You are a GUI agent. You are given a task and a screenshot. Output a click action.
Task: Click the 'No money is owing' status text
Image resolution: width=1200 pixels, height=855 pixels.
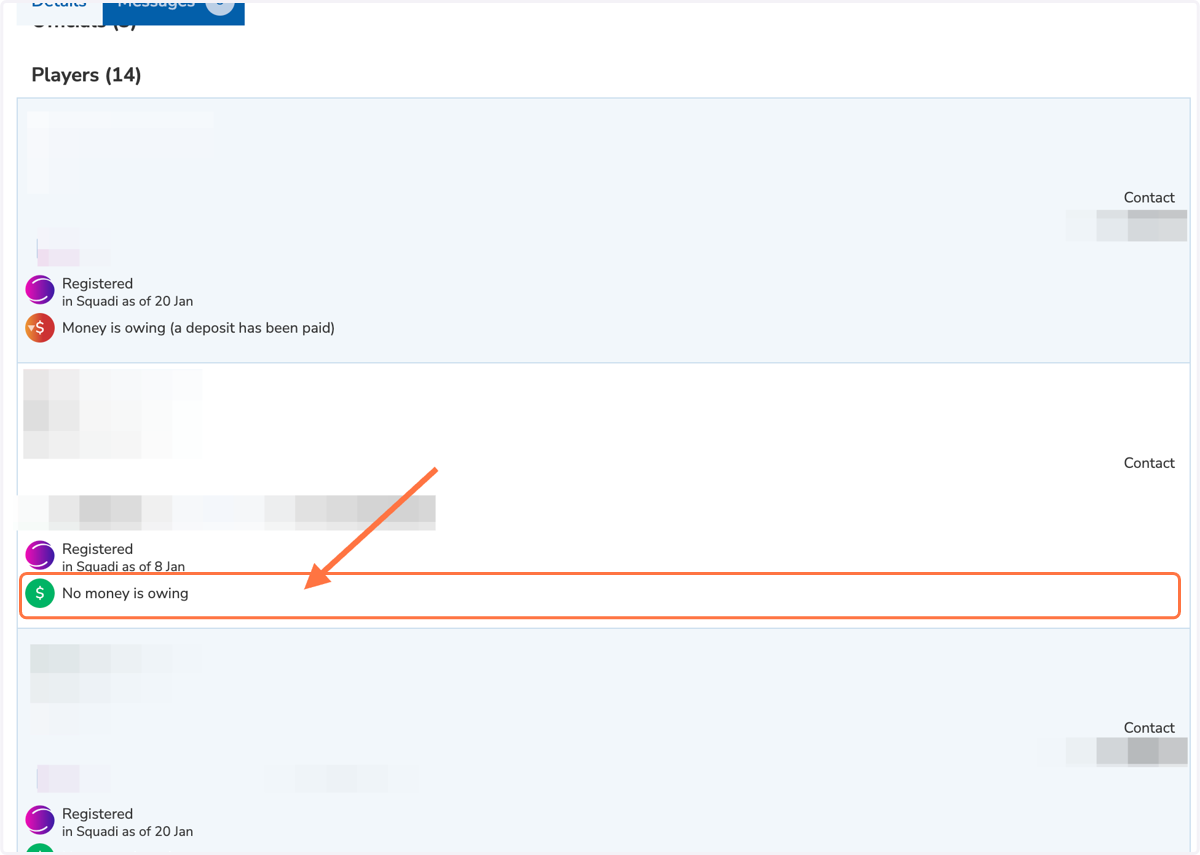click(x=125, y=593)
